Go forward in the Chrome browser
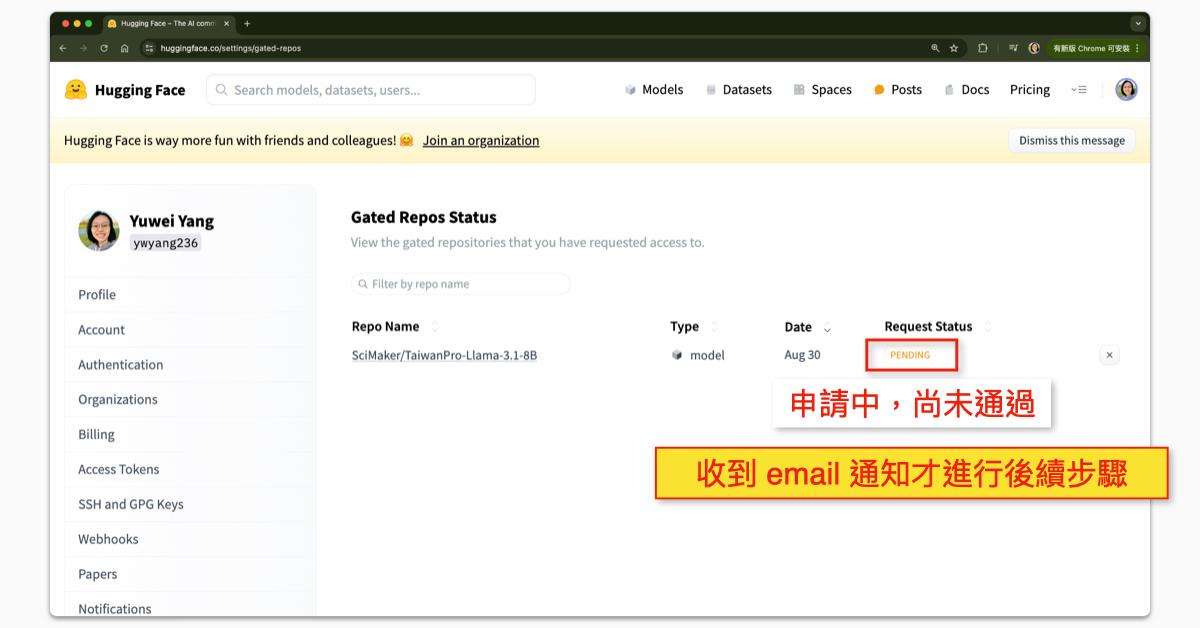The height and width of the screenshot is (628, 1200). pyautogui.click(x=84, y=48)
